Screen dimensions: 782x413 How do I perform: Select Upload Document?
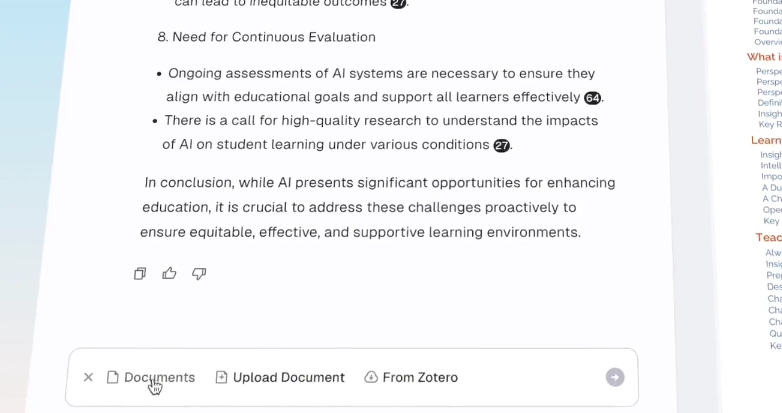point(280,377)
